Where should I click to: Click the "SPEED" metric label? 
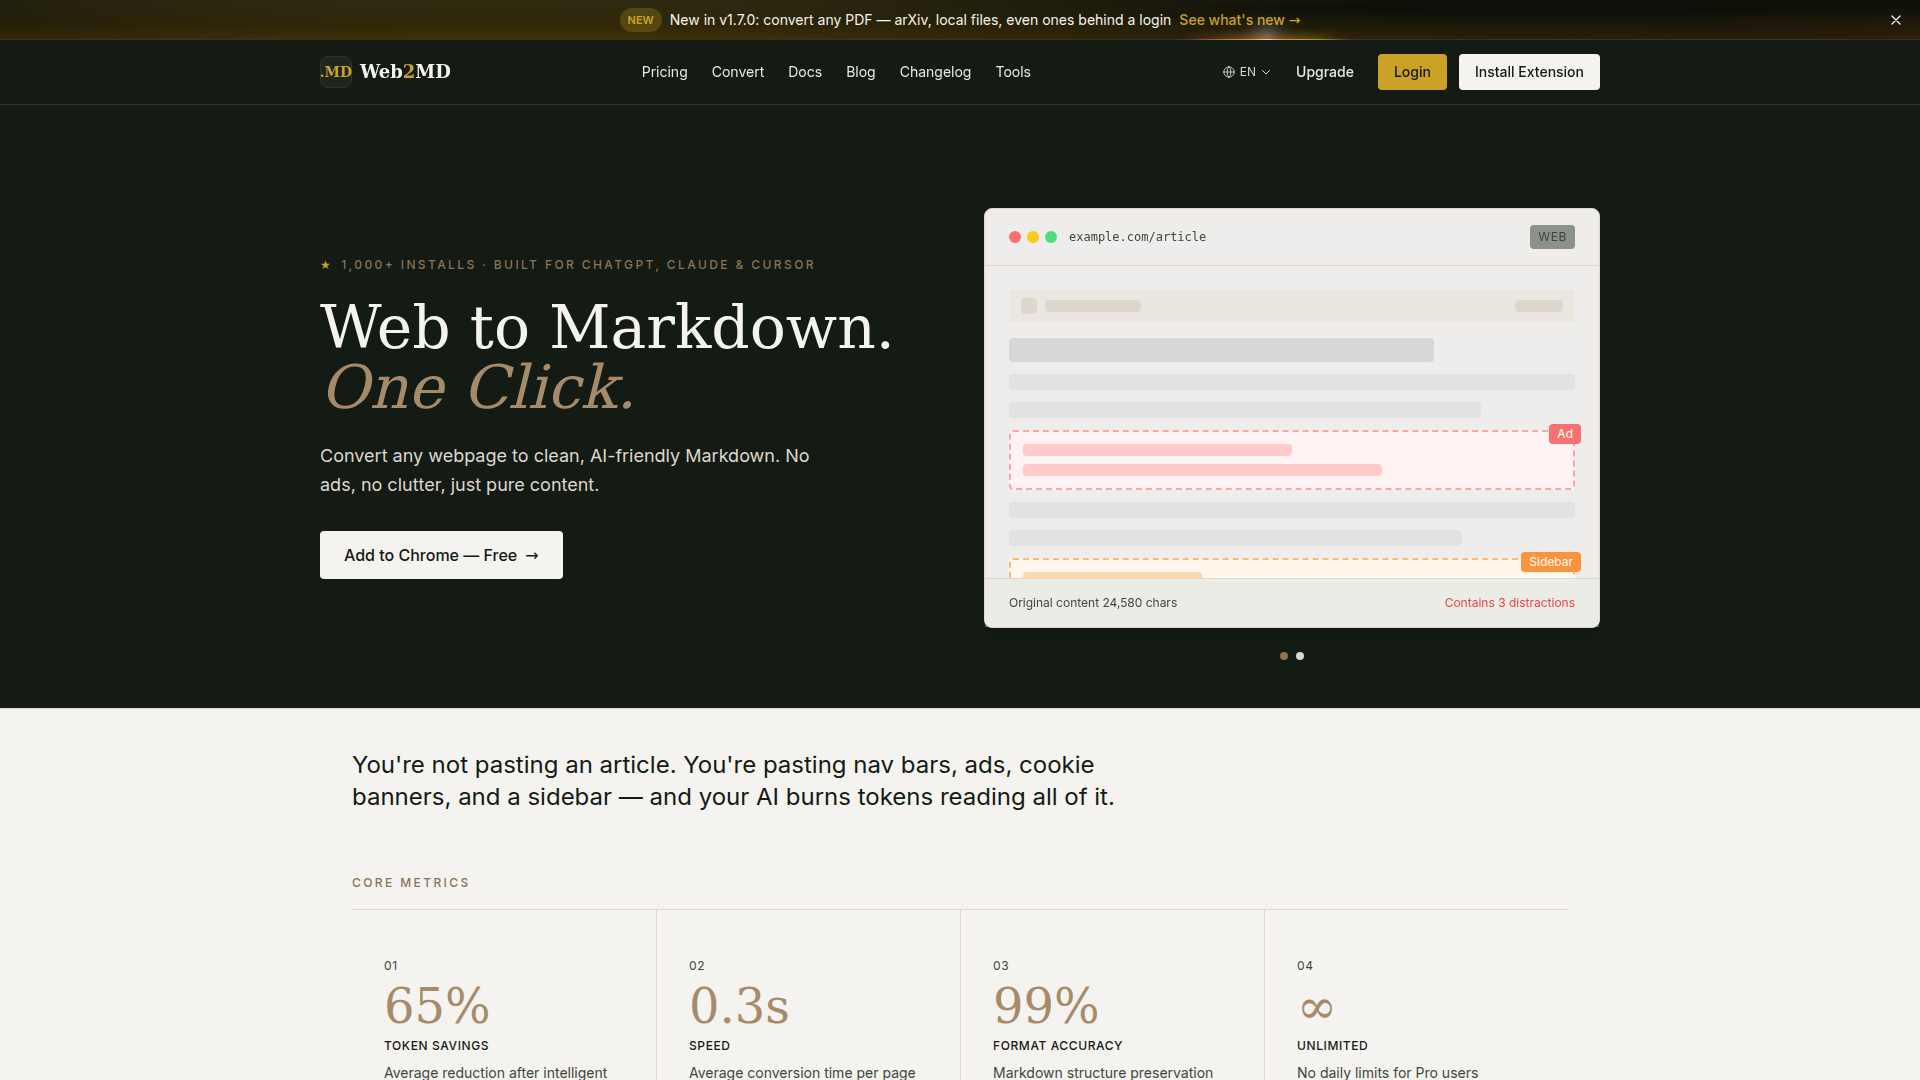pyautogui.click(x=709, y=1046)
